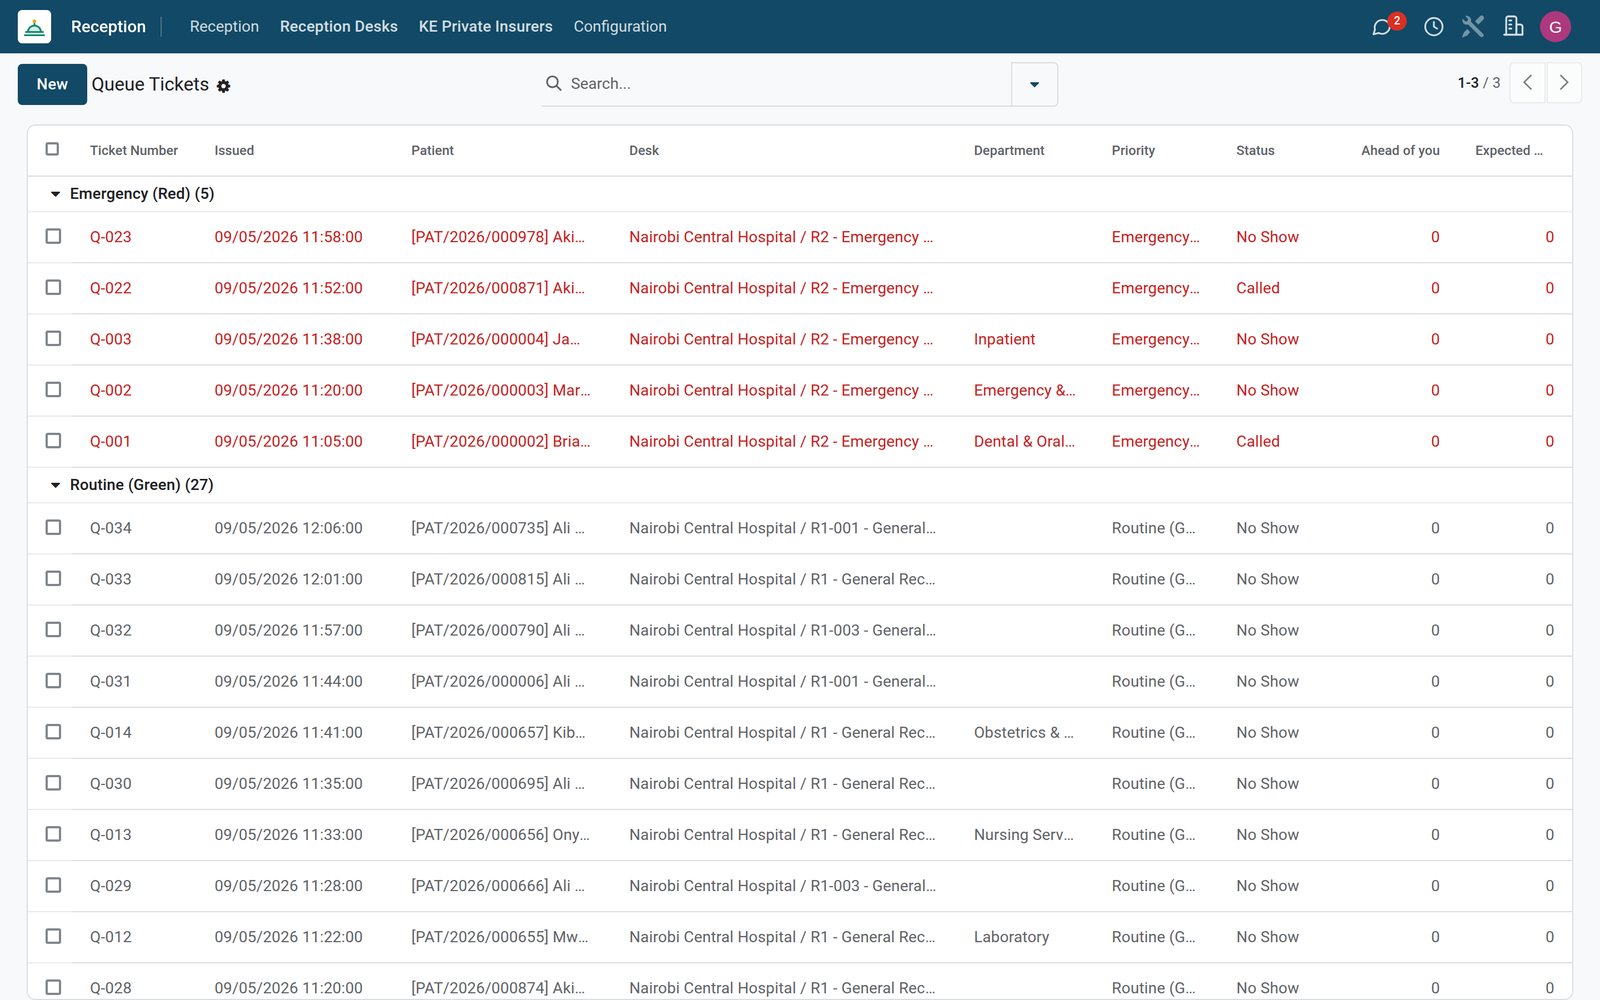Viewport: 1600px width, 1000px height.
Task: Select the checkbox for ticket Q-023
Action: [53, 236]
